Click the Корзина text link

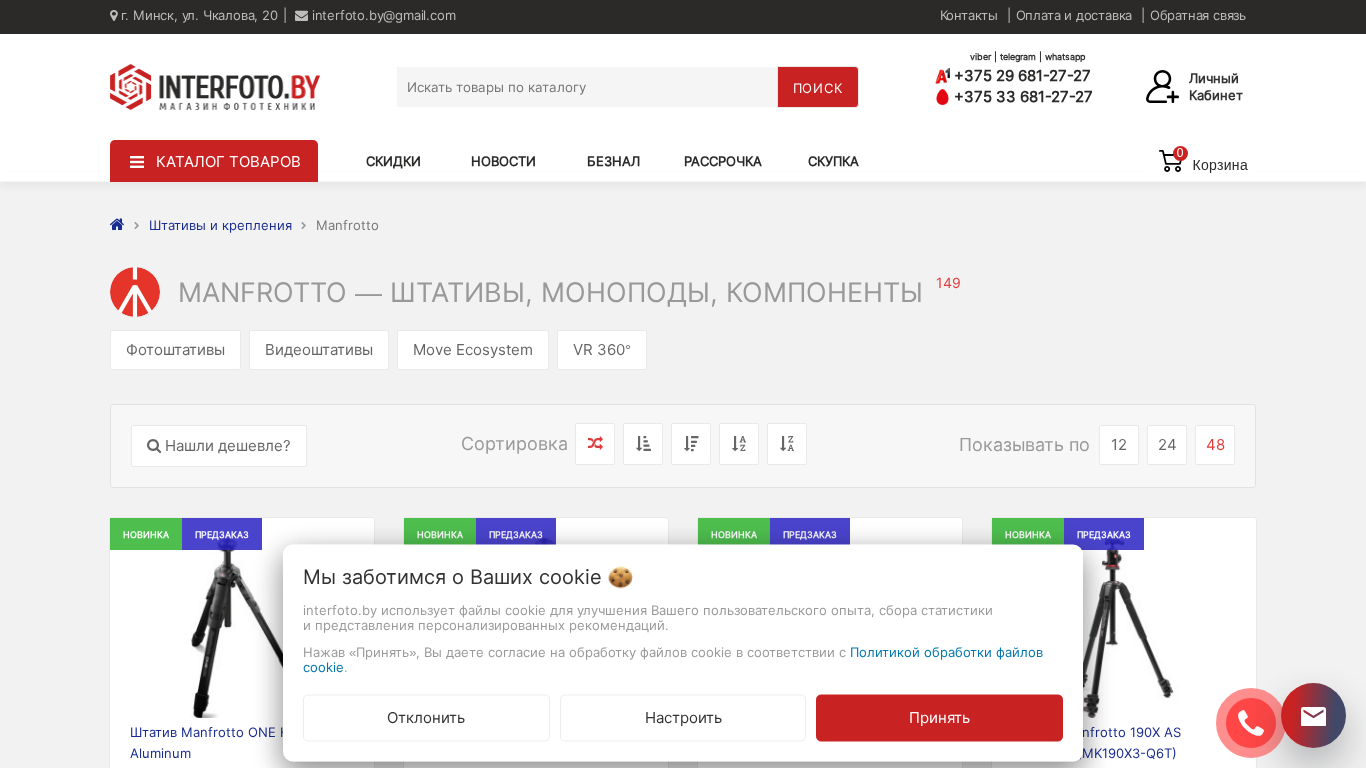point(1220,165)
